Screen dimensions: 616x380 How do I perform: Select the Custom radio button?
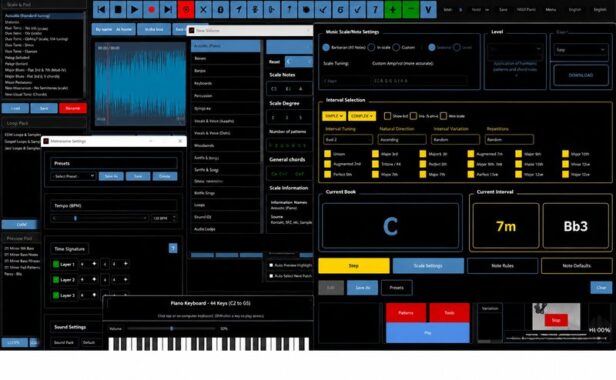[x=396, y=47]
